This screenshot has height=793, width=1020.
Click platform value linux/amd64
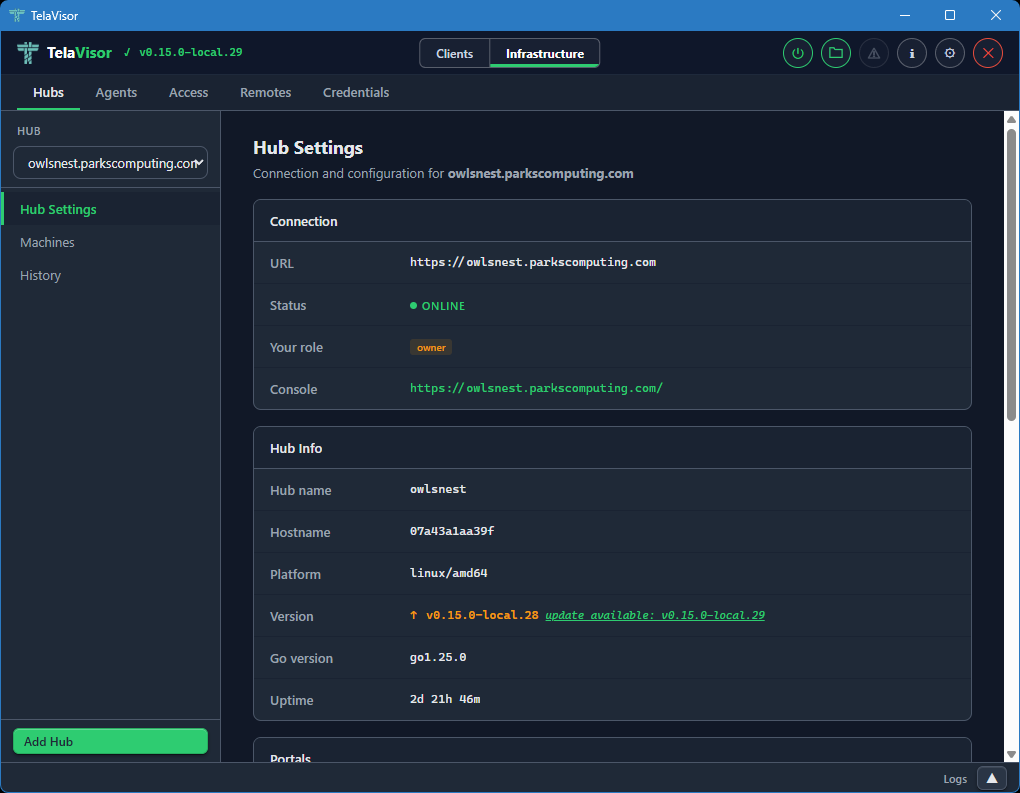click(x=448, y=573)
